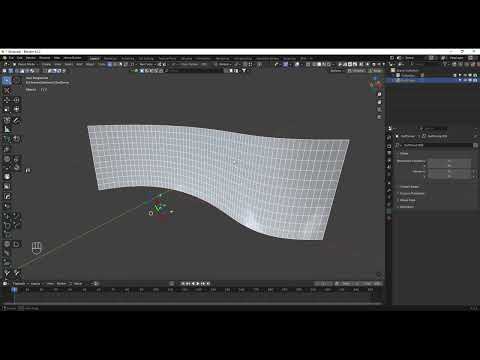Hide the Collection in viewport (eye)
Screen dimensions: 480x360
465,75
